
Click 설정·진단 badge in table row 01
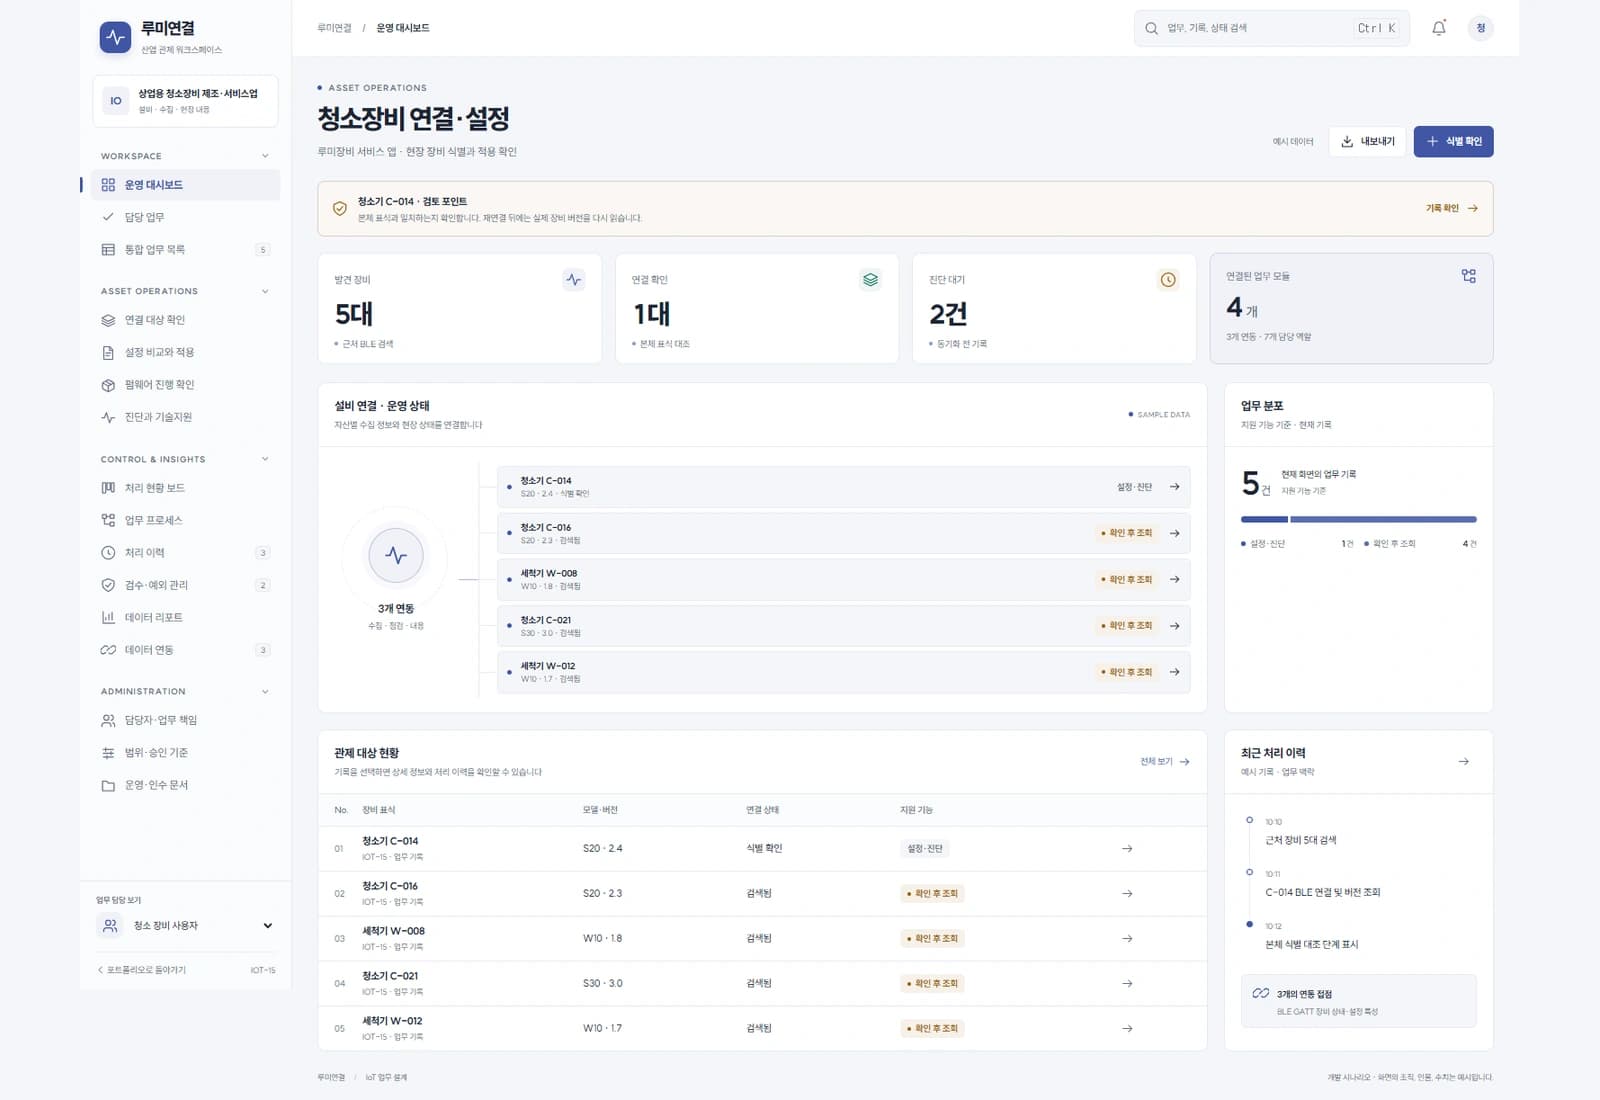tap(925, 848)
